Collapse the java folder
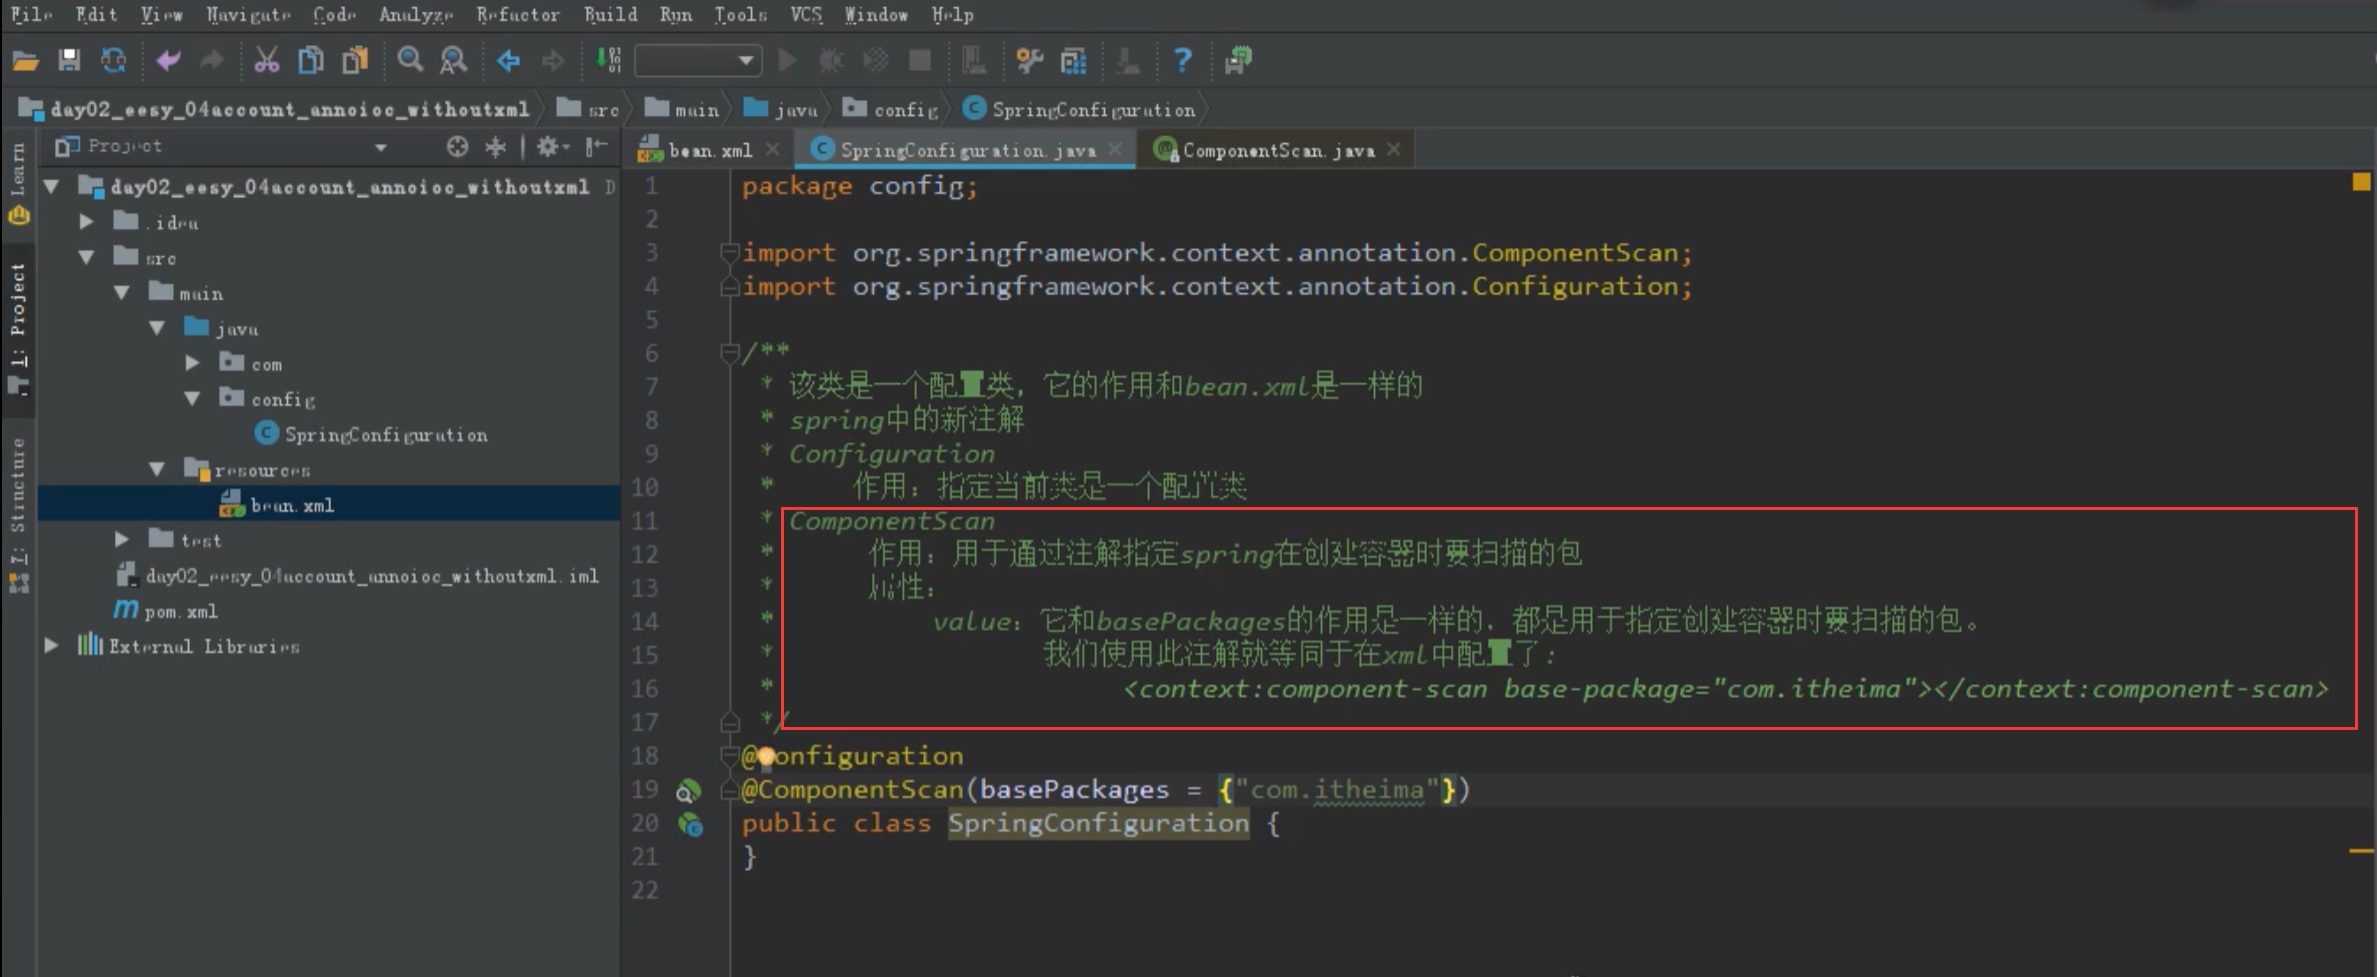This screenshot has height=977, width=2377. point(157,328)
